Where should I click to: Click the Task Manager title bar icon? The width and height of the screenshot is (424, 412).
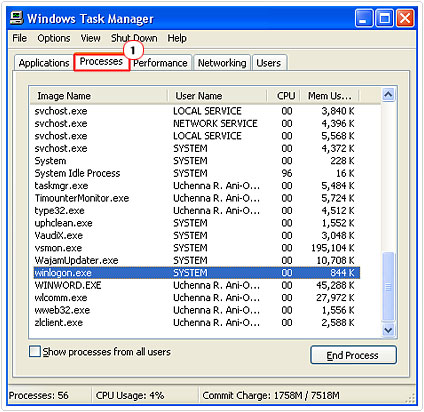[16, 18]
